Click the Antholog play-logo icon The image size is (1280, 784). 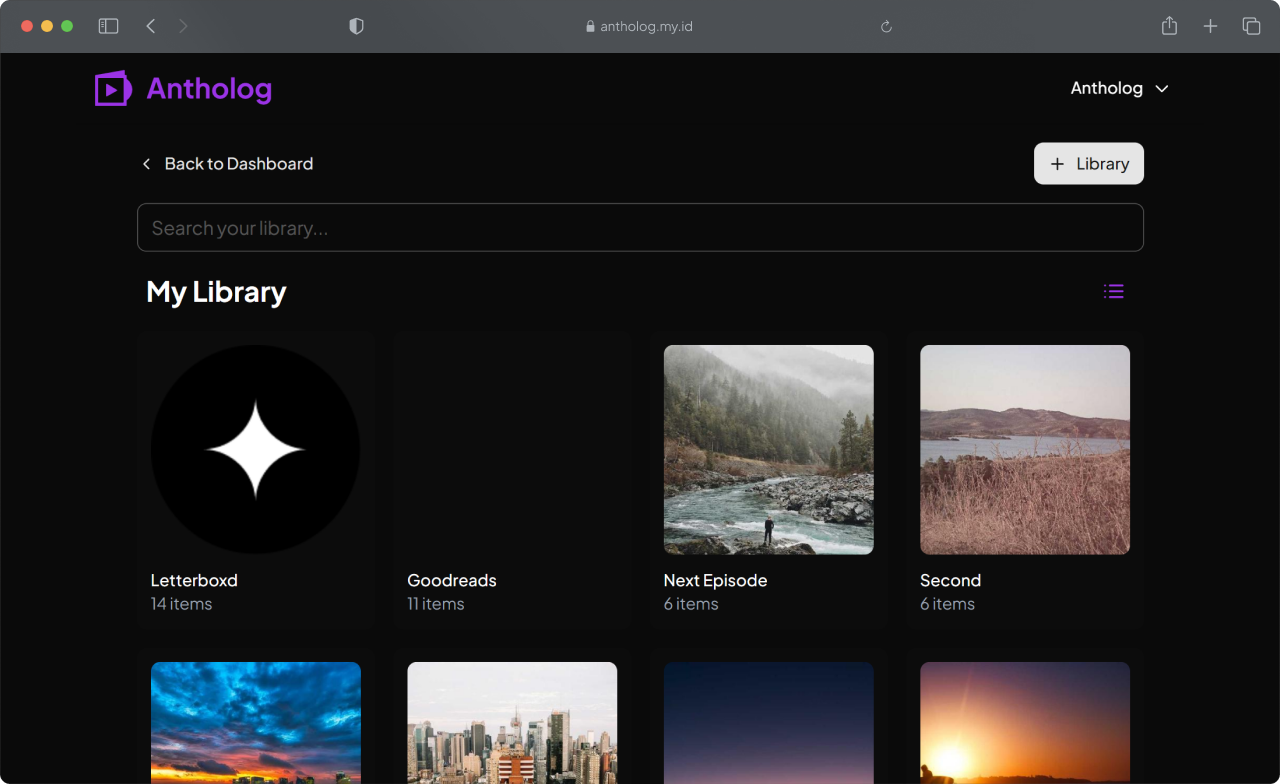pyautogui.click(x=113, y=89)
